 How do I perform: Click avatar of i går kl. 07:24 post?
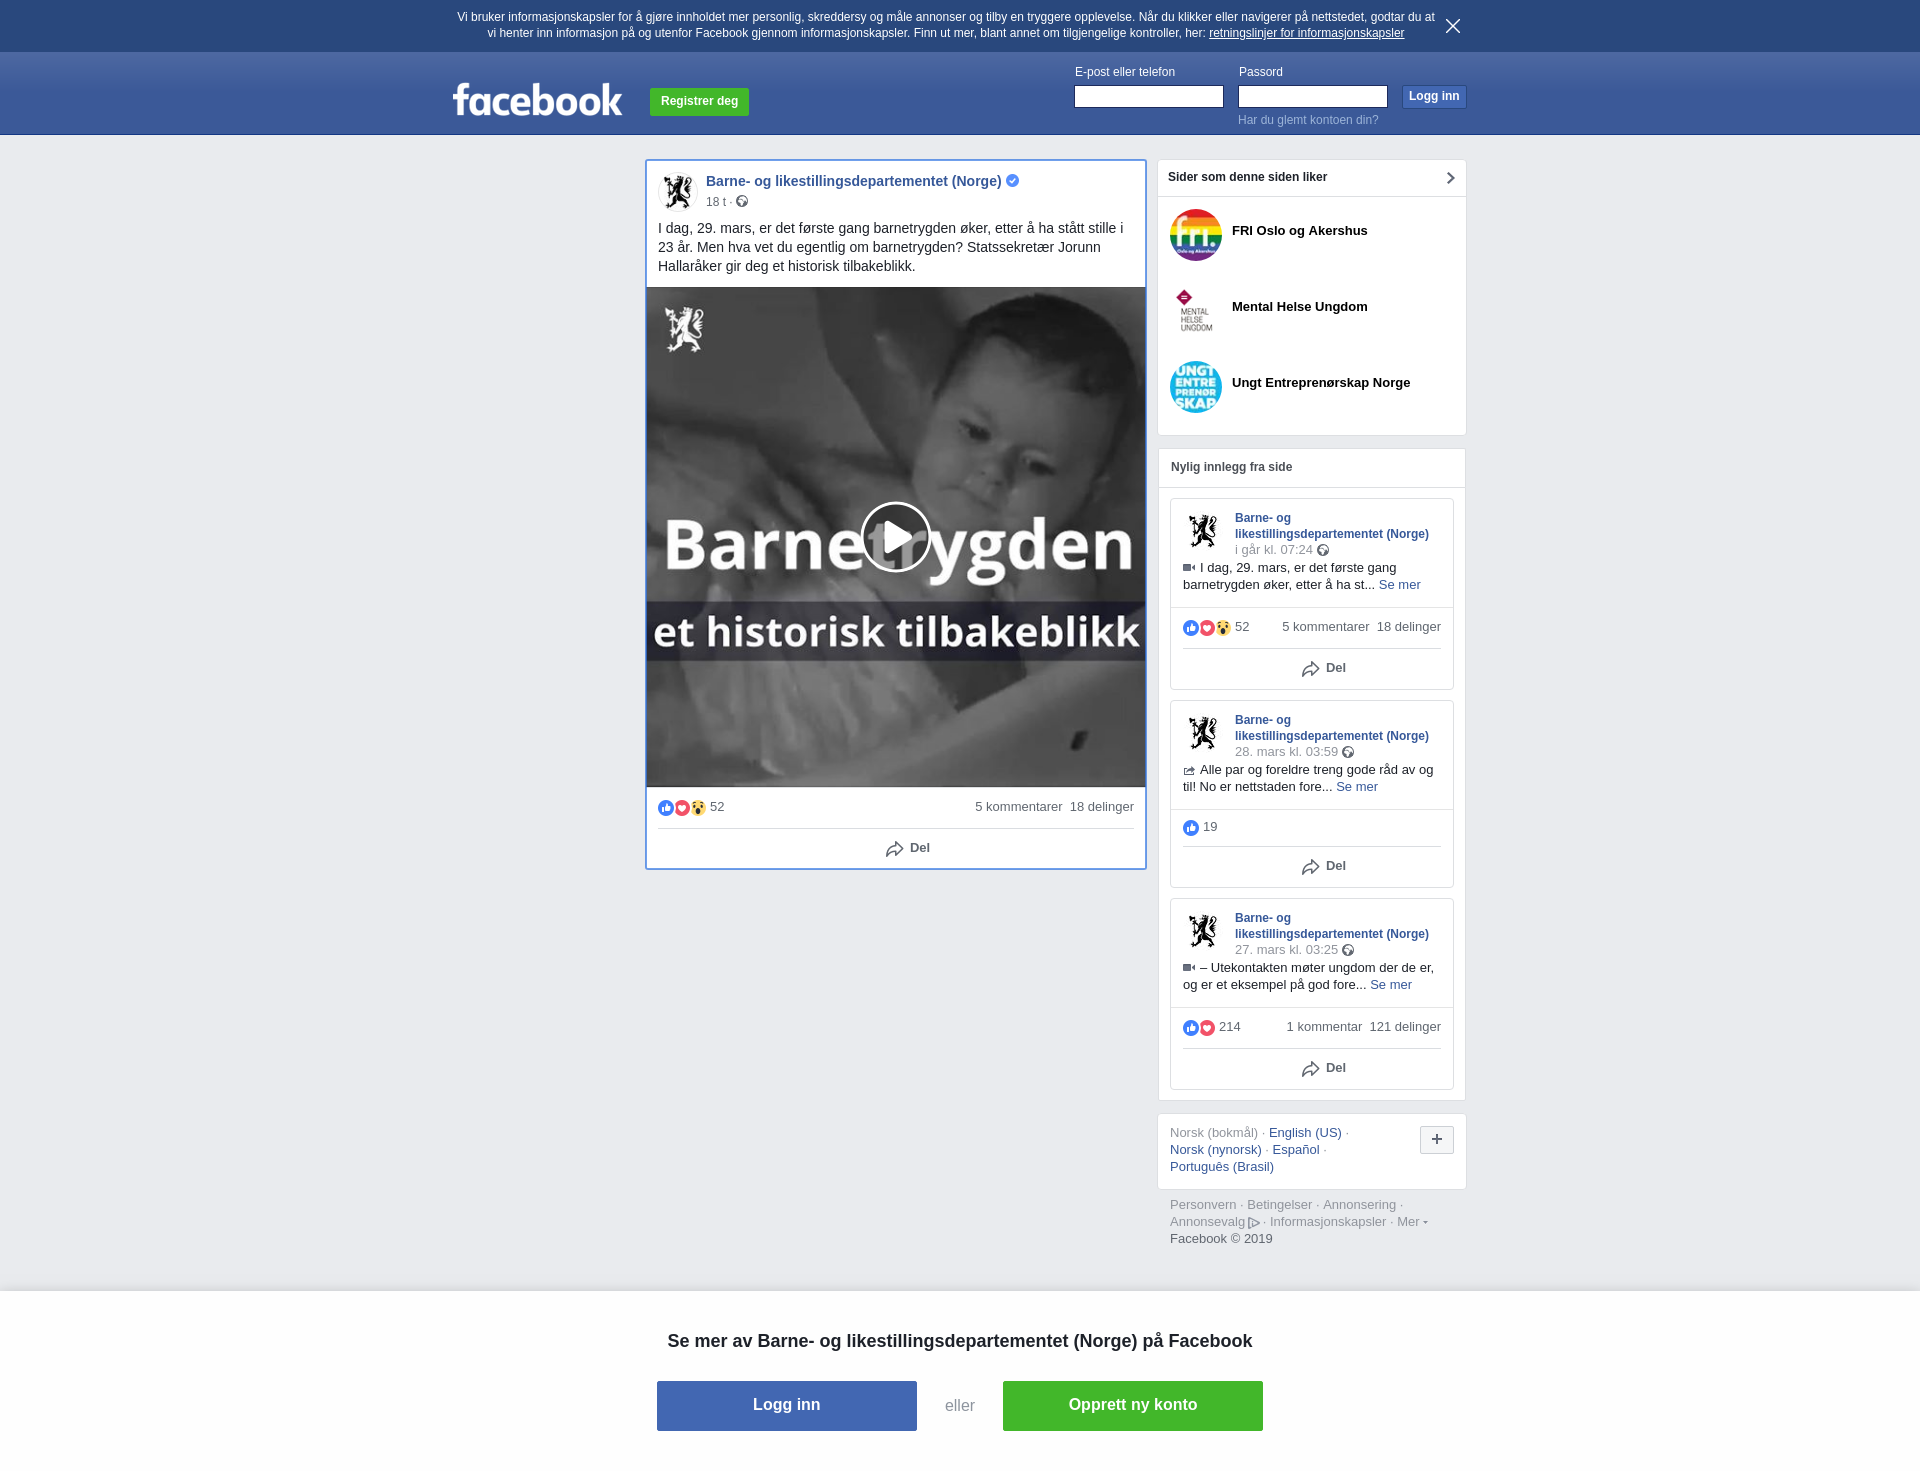click(1203, 531)
